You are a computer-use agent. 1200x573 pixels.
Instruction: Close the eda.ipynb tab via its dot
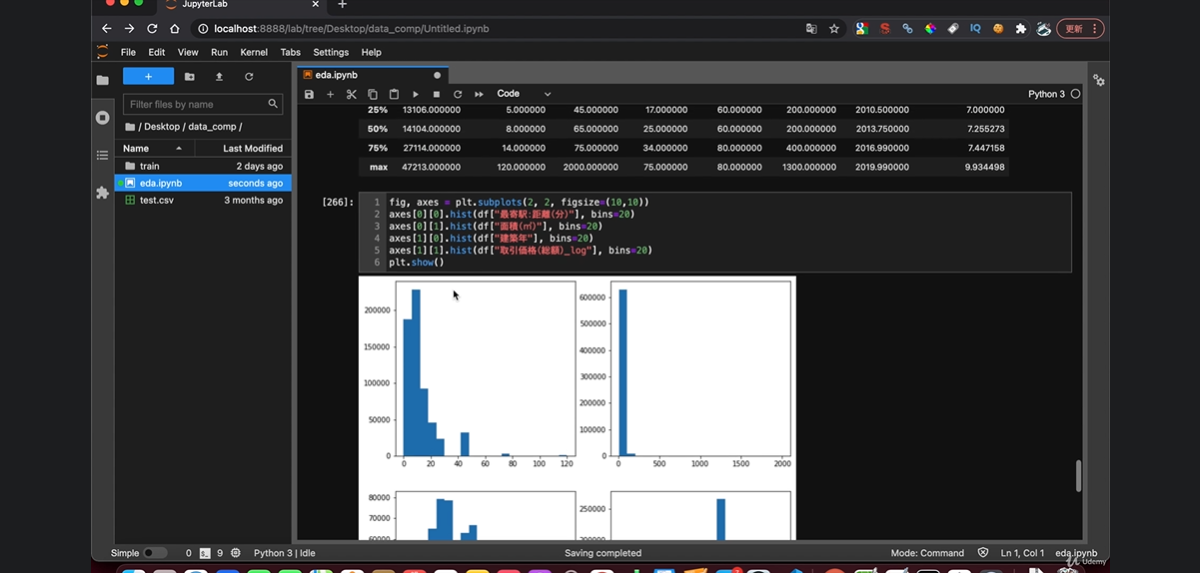[x=437, y=75]
